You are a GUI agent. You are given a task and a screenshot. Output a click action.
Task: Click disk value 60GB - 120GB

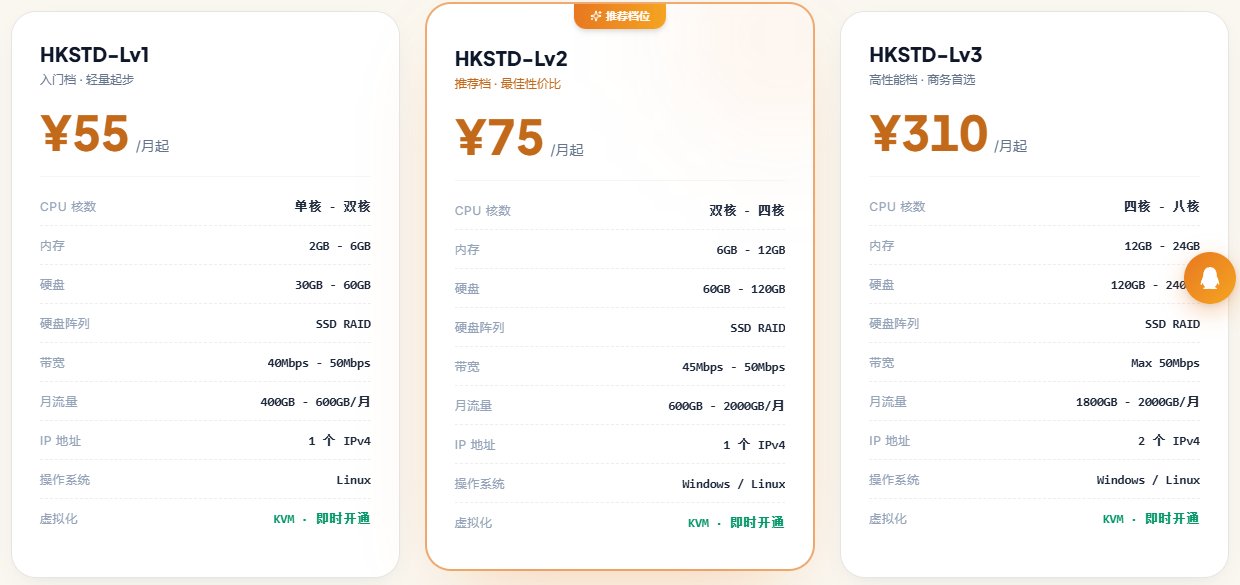coord(744,289)
